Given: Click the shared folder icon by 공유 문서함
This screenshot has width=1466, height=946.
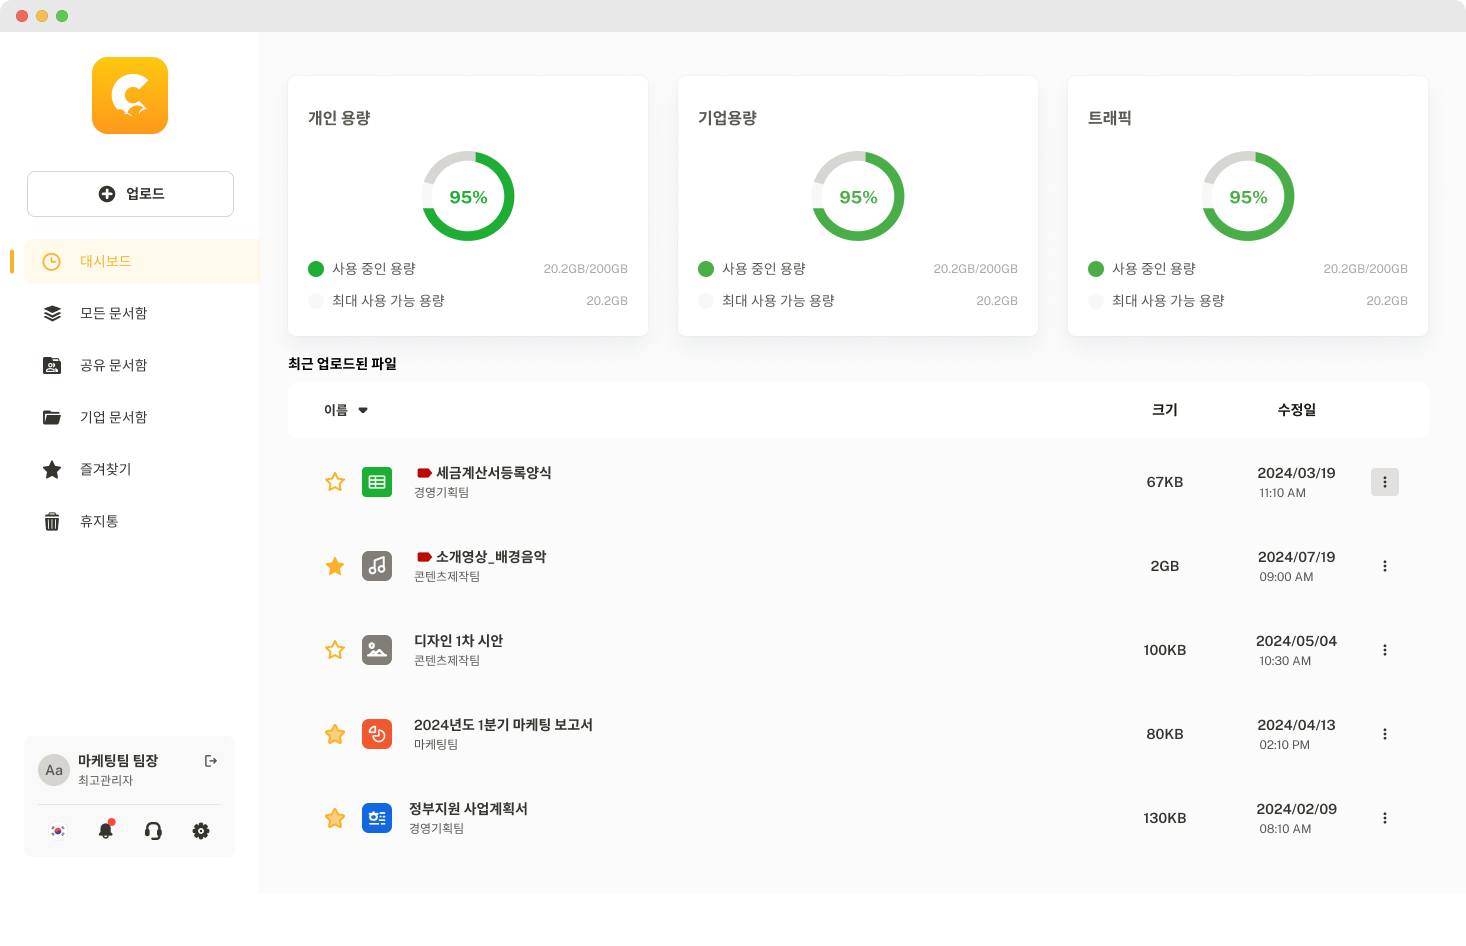Looking at the screenshot, I should point(52,365).
